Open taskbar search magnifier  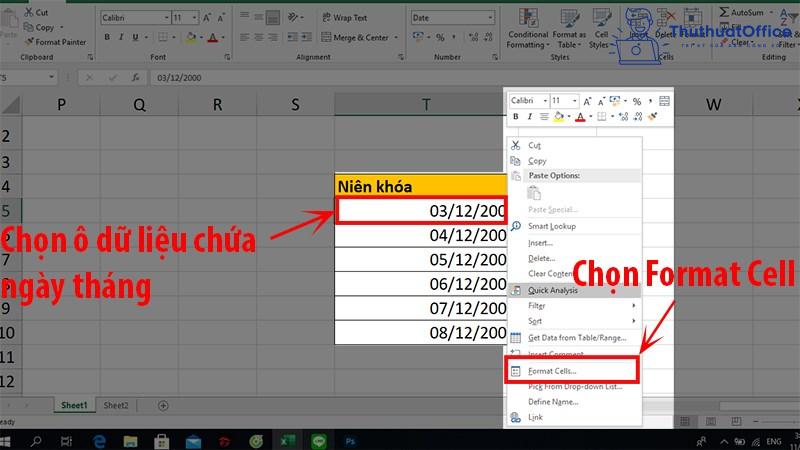coord(36,441)
